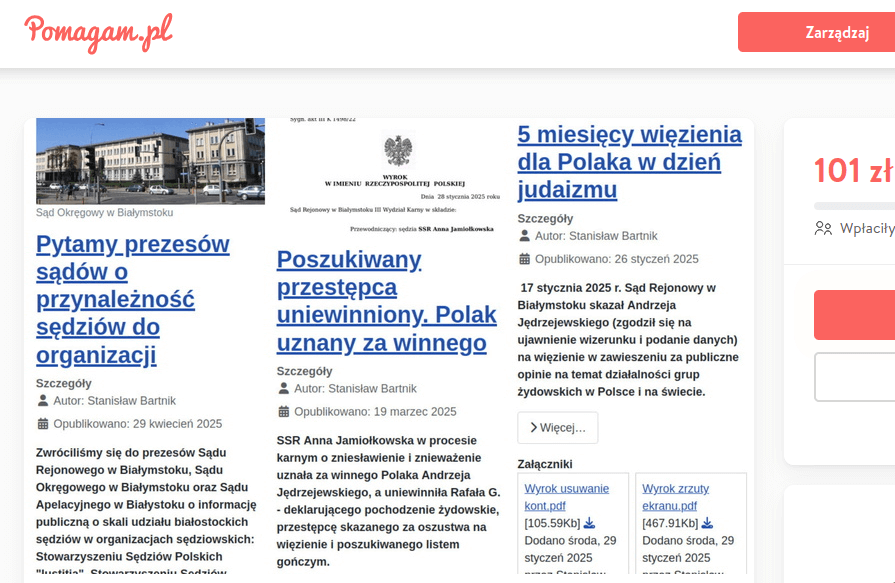Open the 'Wyrok zrzuty ekranu.pdf' attachment link
Image resolution: width=895 pixels, height=583 pixels.
[x=676, y=497]
